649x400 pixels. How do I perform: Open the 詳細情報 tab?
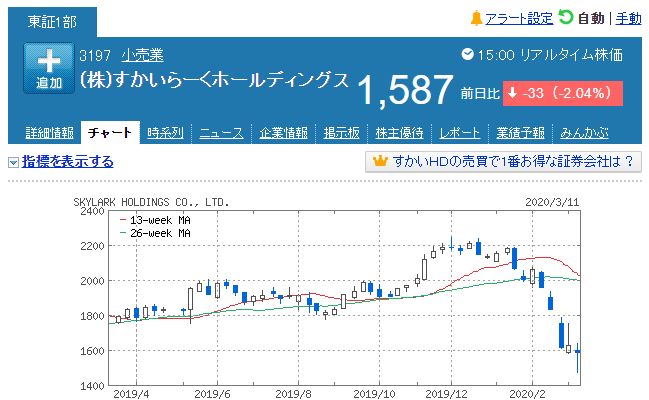coord(49,133)
